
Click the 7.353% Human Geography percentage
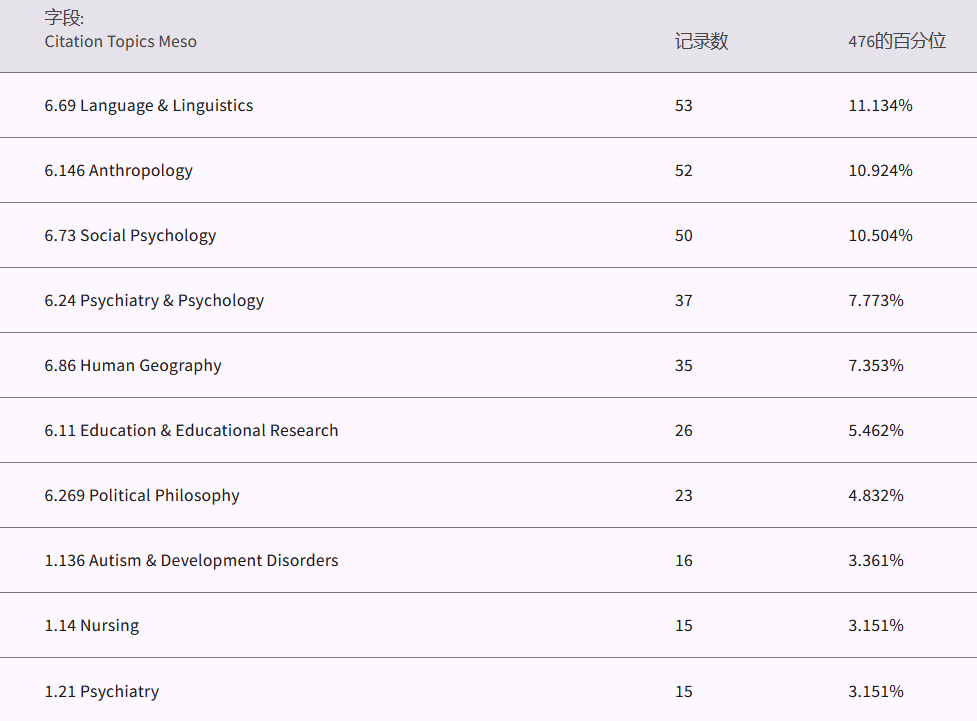(876, 366)
